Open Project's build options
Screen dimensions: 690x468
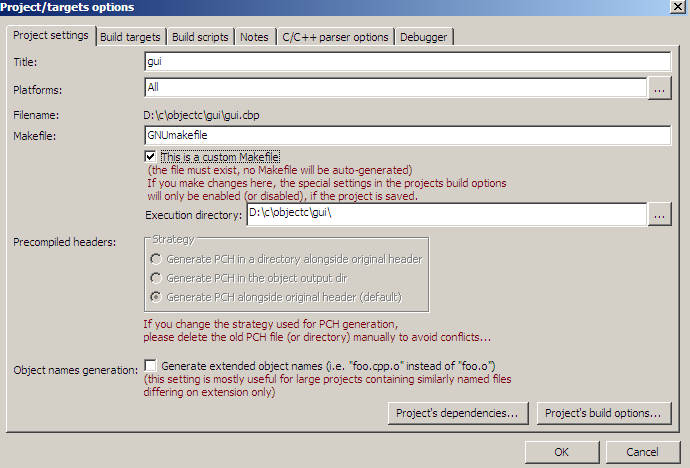point(603,413)
